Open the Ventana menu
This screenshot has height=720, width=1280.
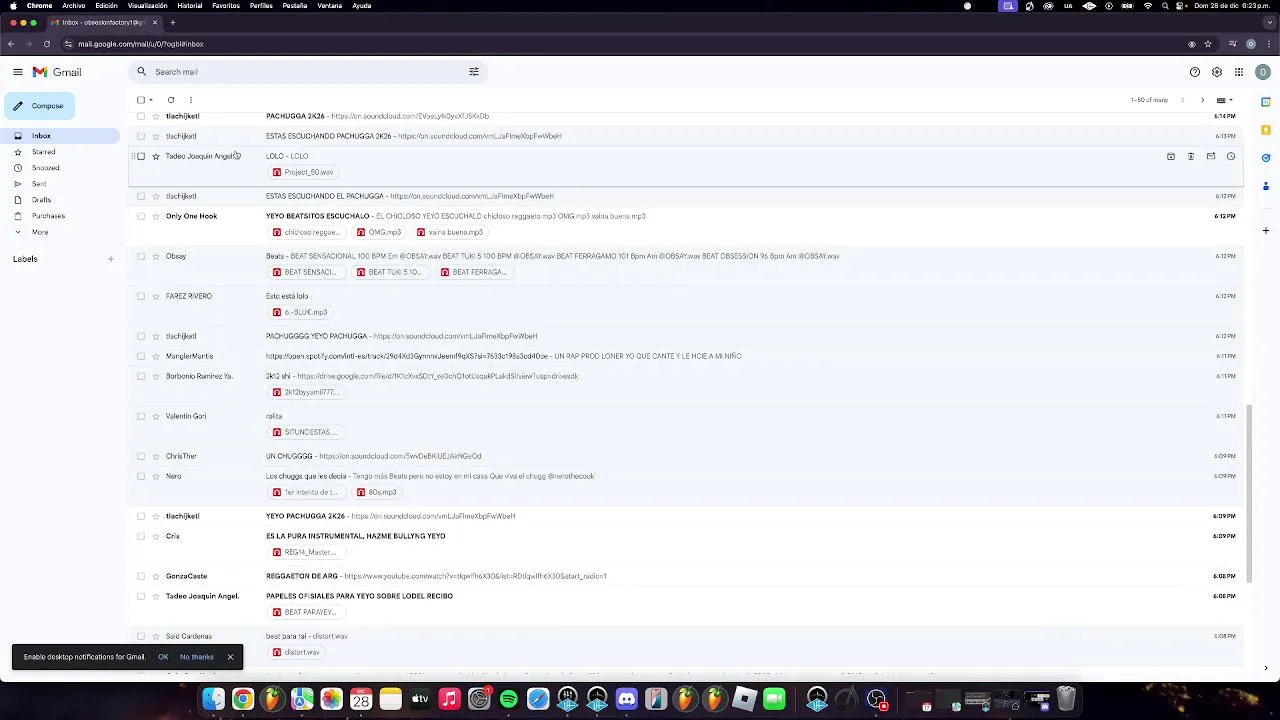click(x=329, y=5)
